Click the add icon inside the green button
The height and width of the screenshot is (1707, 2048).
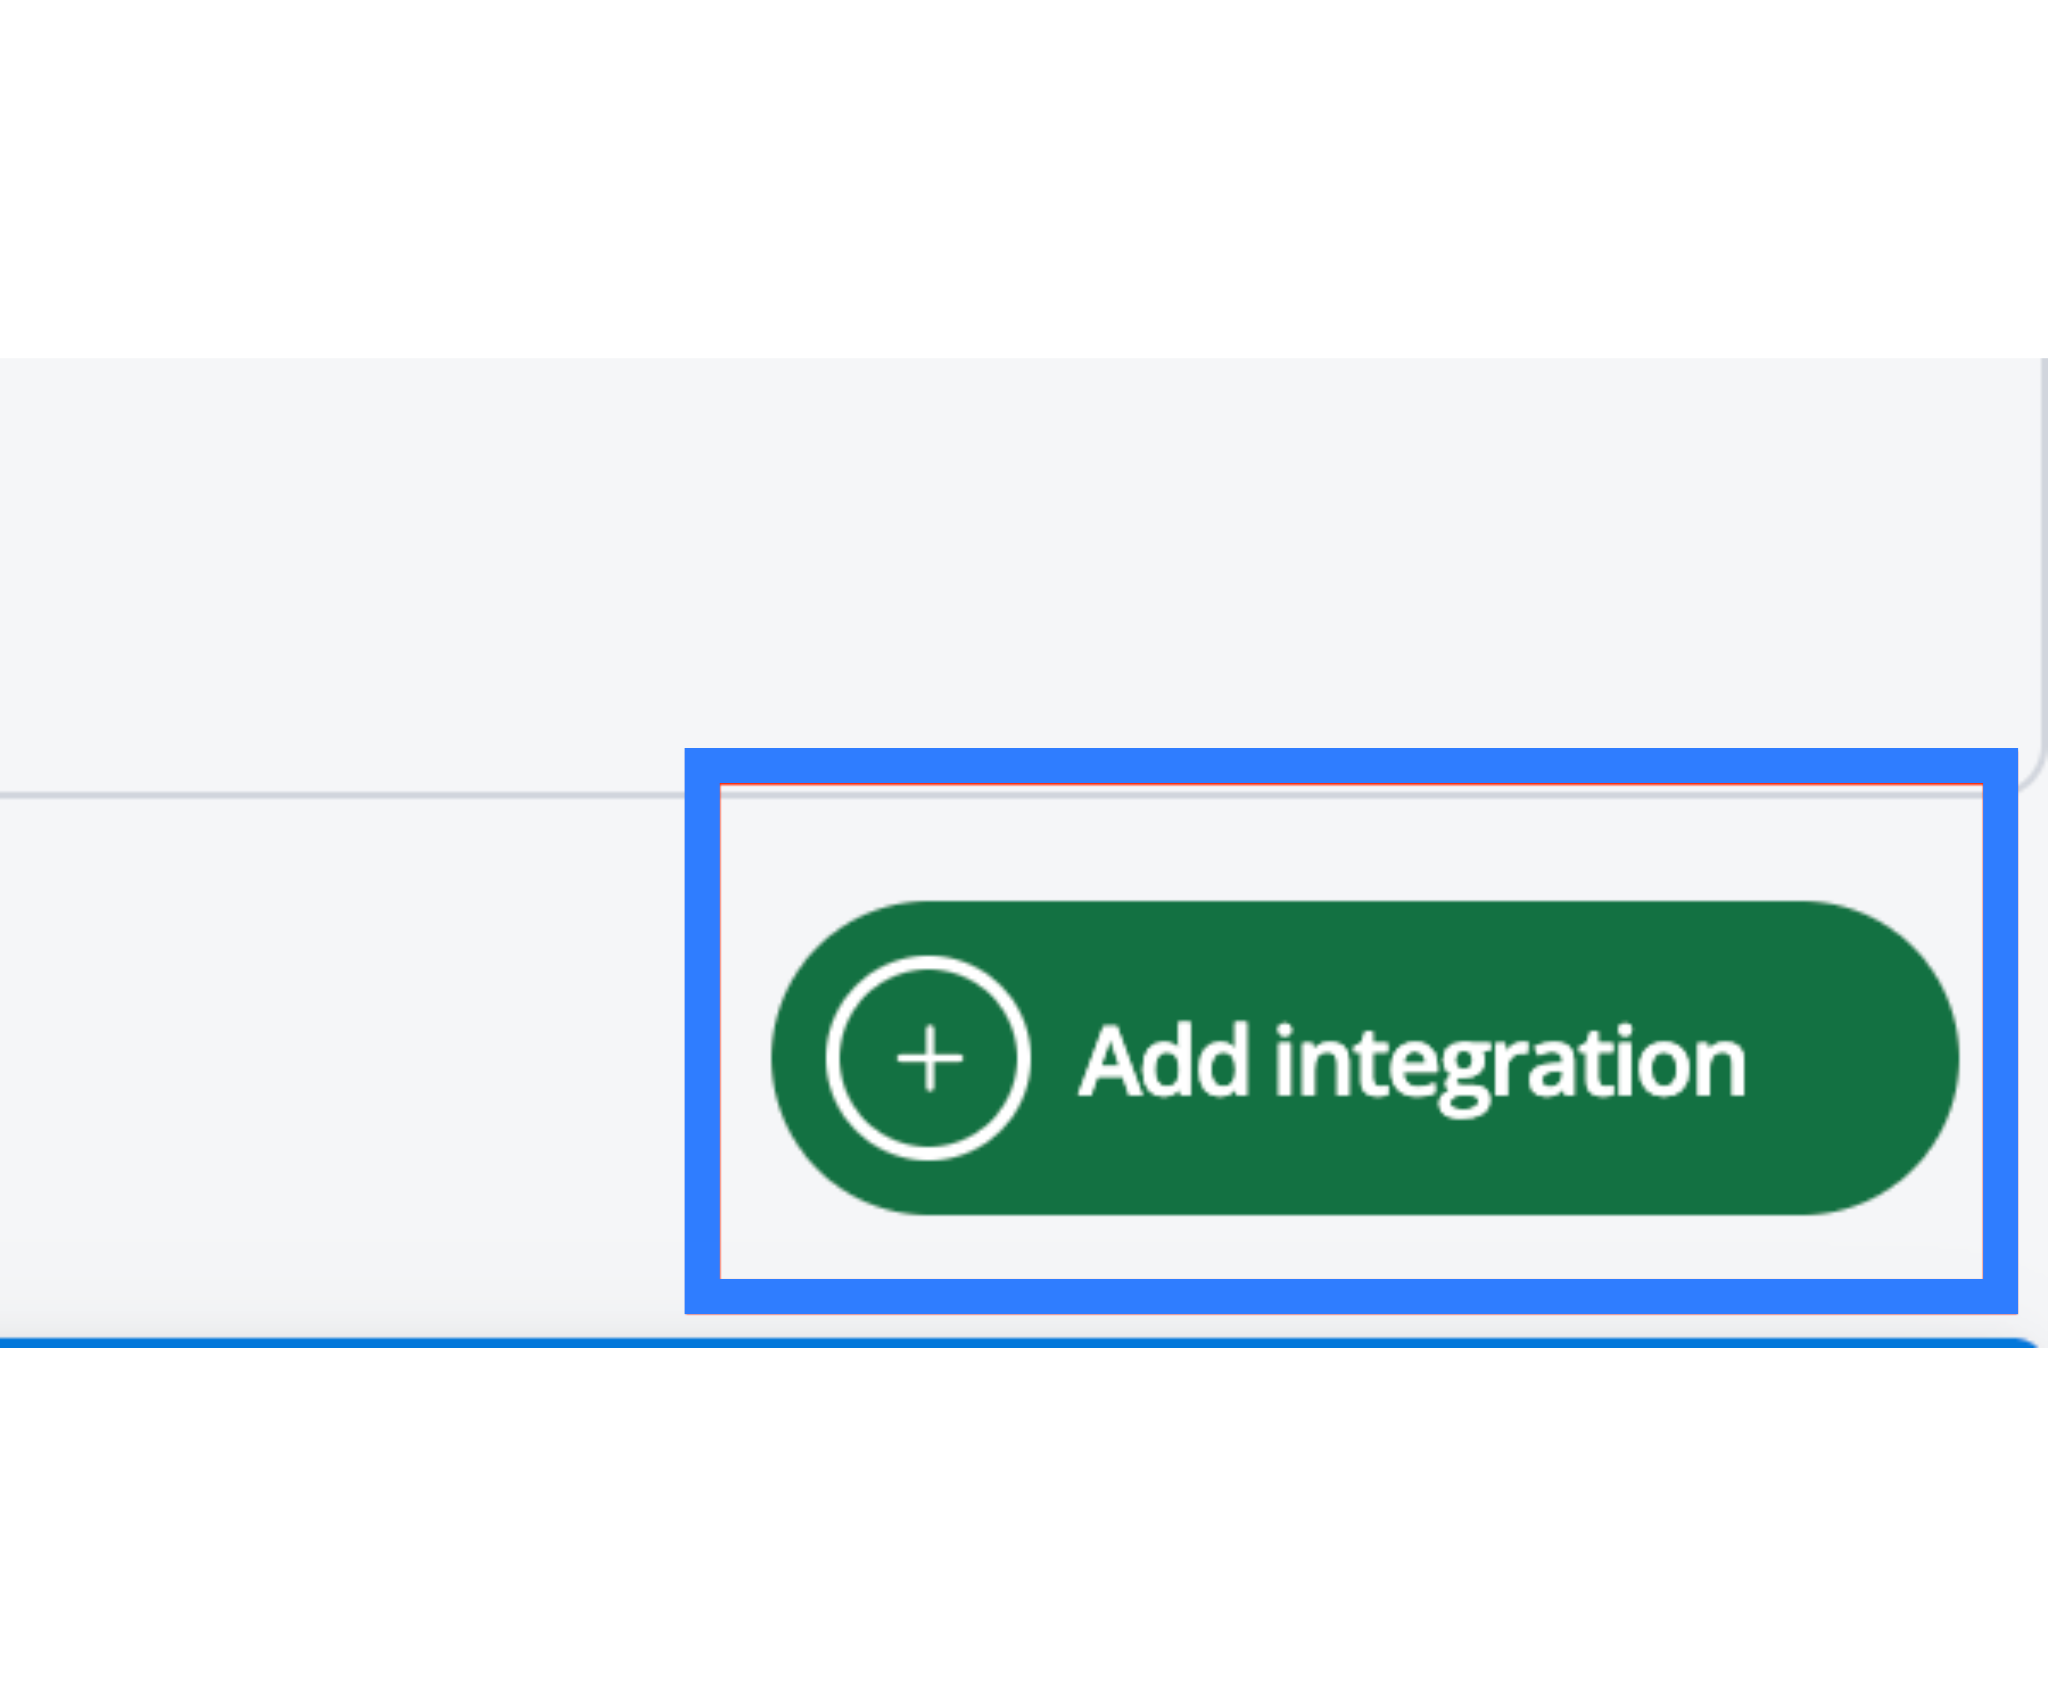tap(929, 1058)
